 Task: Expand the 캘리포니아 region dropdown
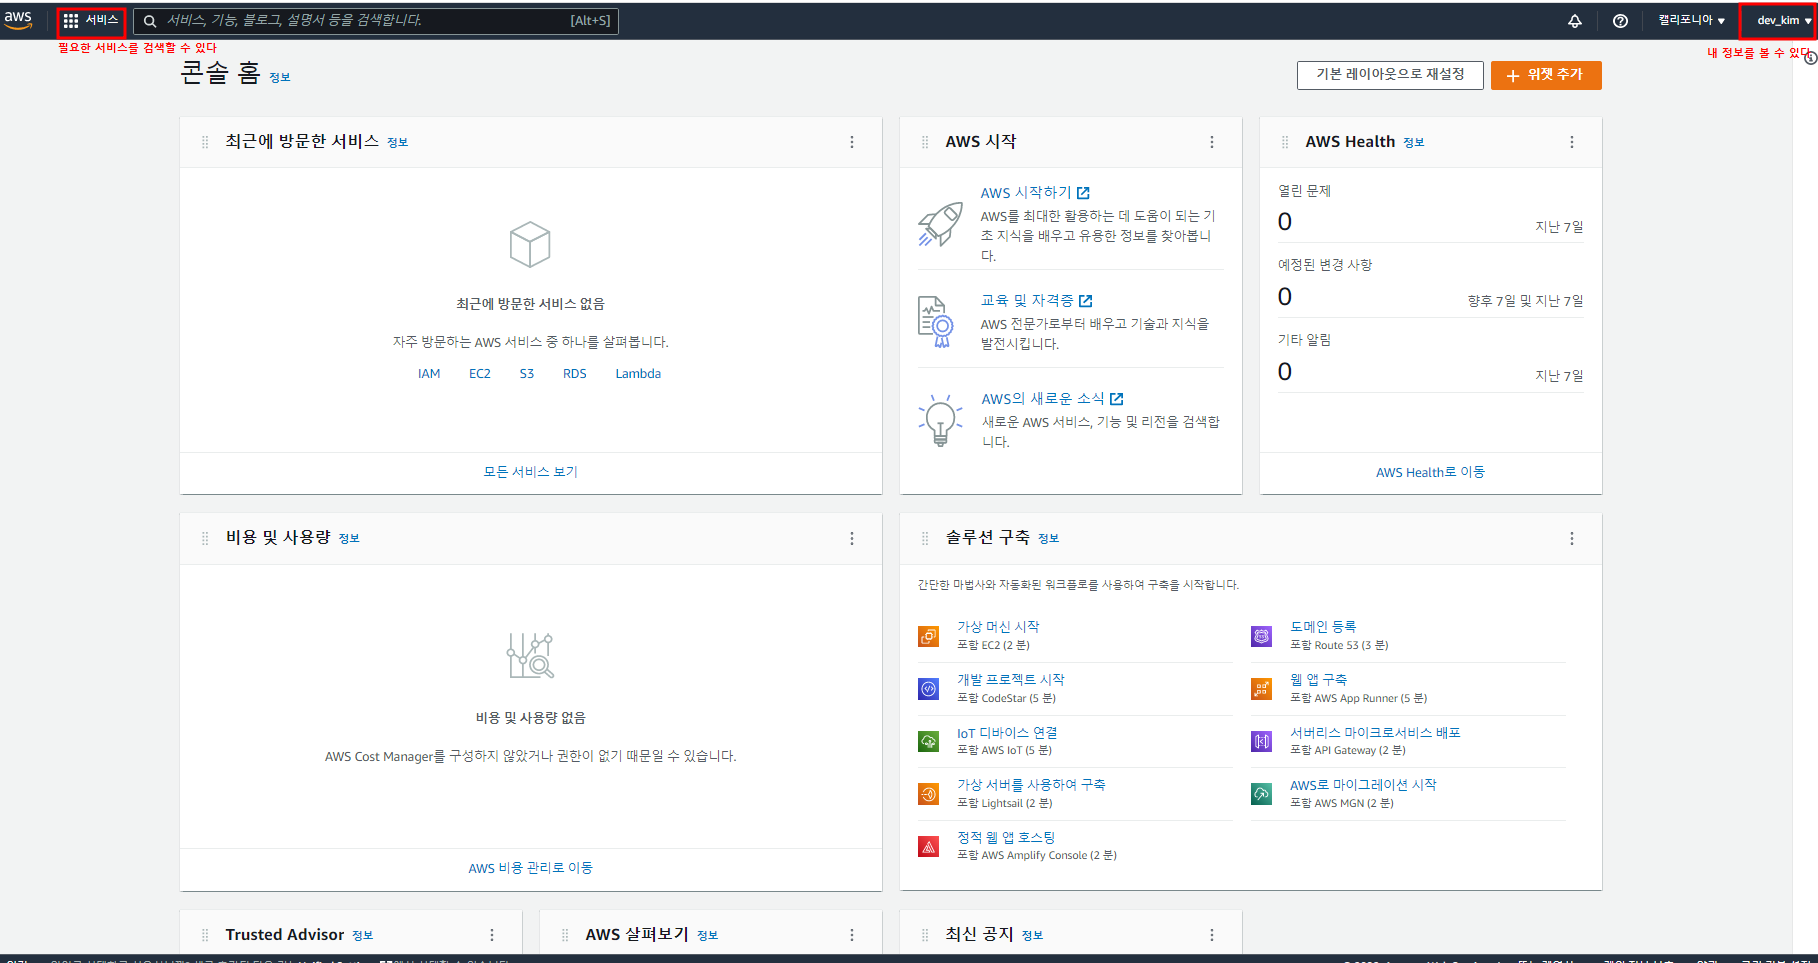(1692, 21)
